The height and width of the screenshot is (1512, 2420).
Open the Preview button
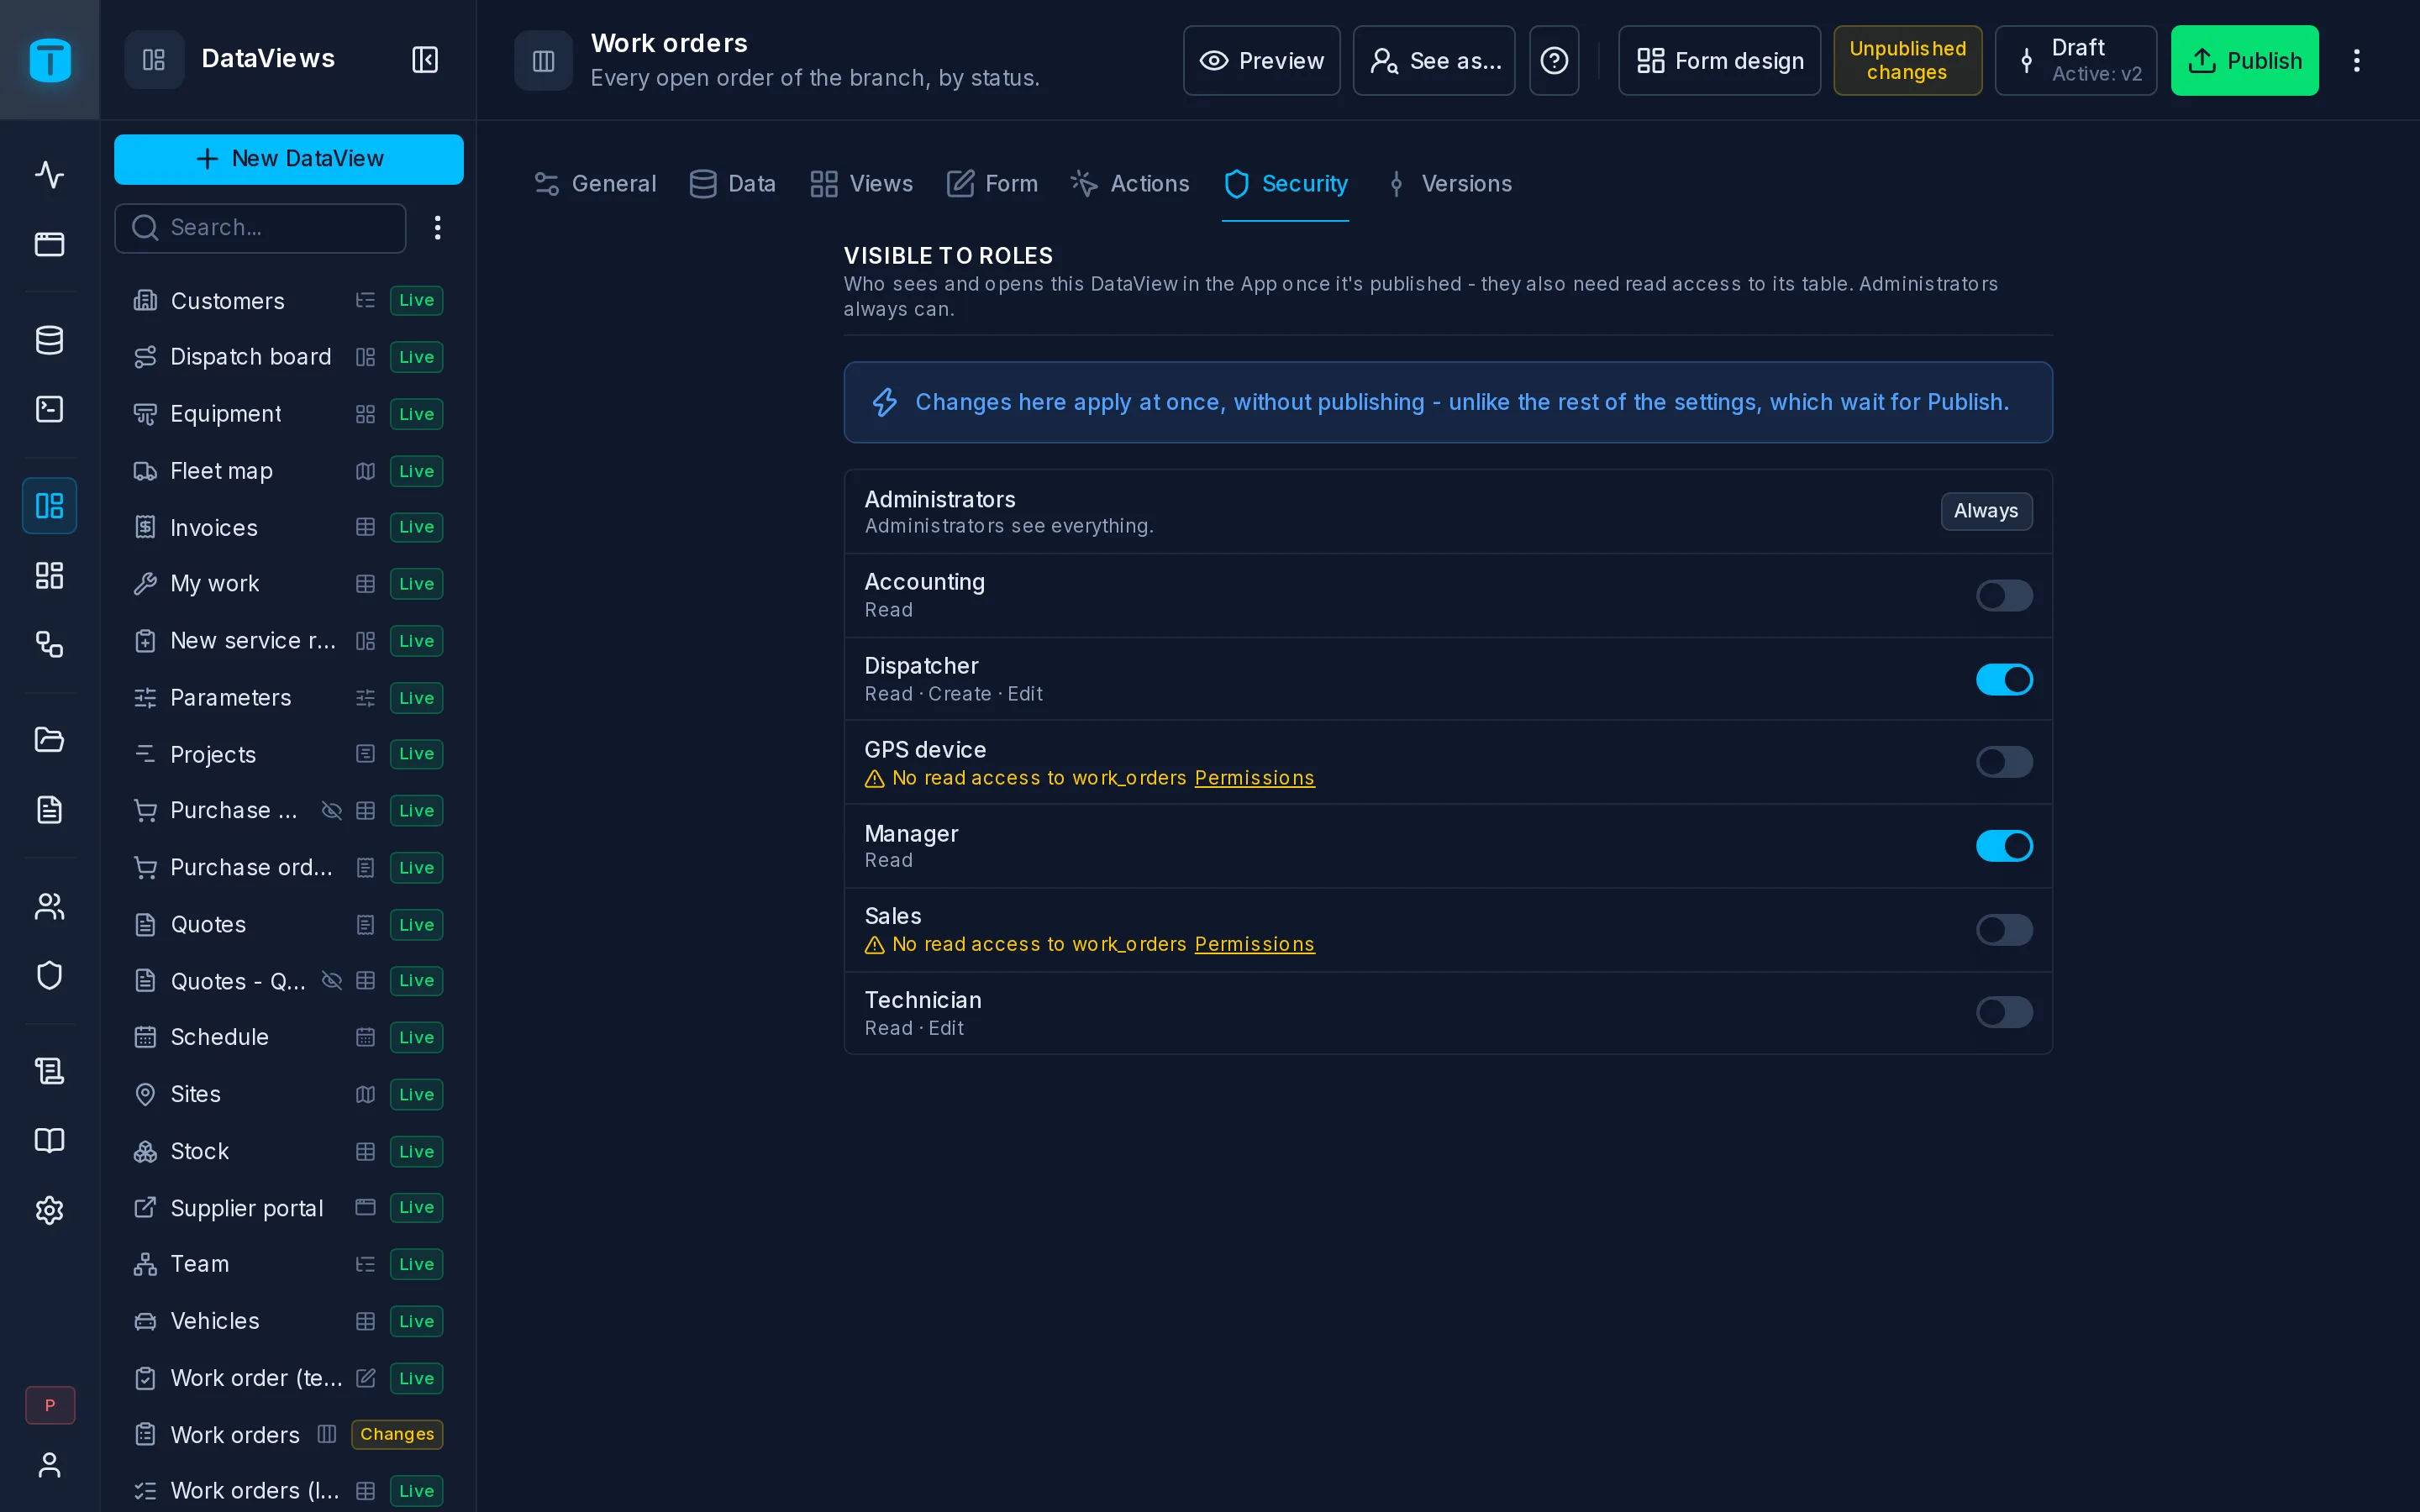[x=1261, y=61]
